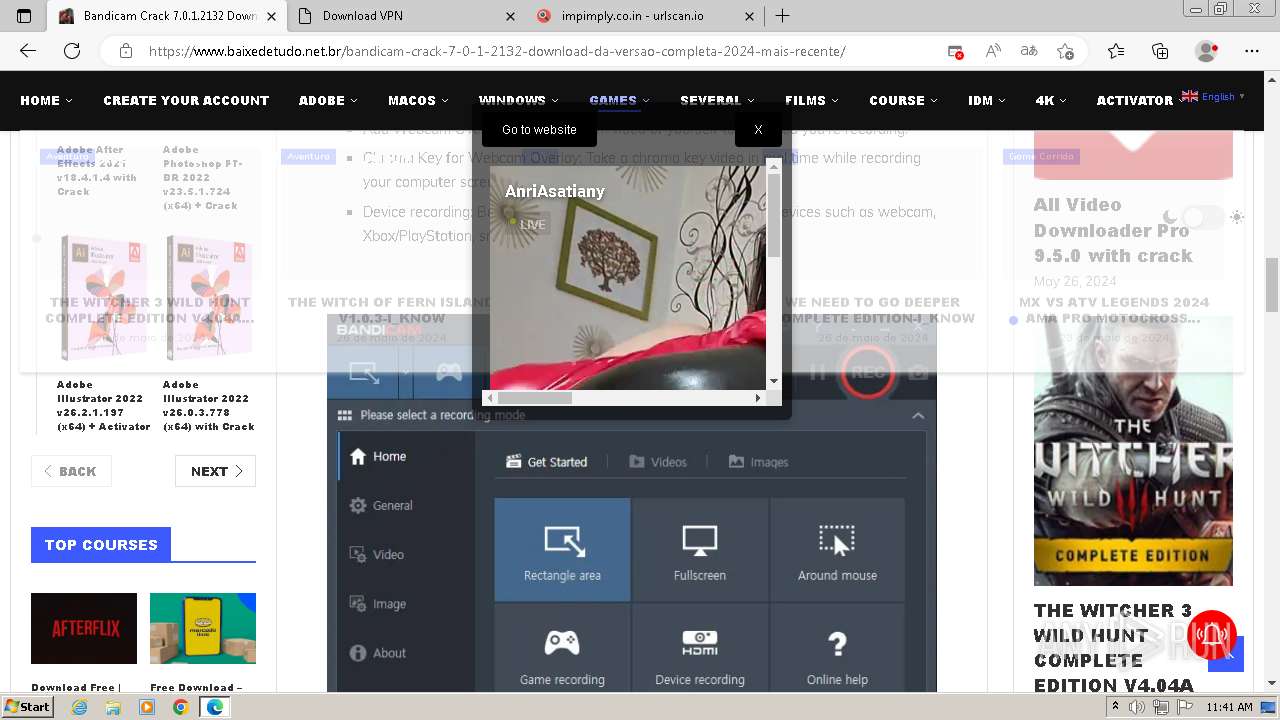The width and height of the screenshot is (1280, 720).
Task: Go back with the browser back arrow
Action: coord(28,51)
